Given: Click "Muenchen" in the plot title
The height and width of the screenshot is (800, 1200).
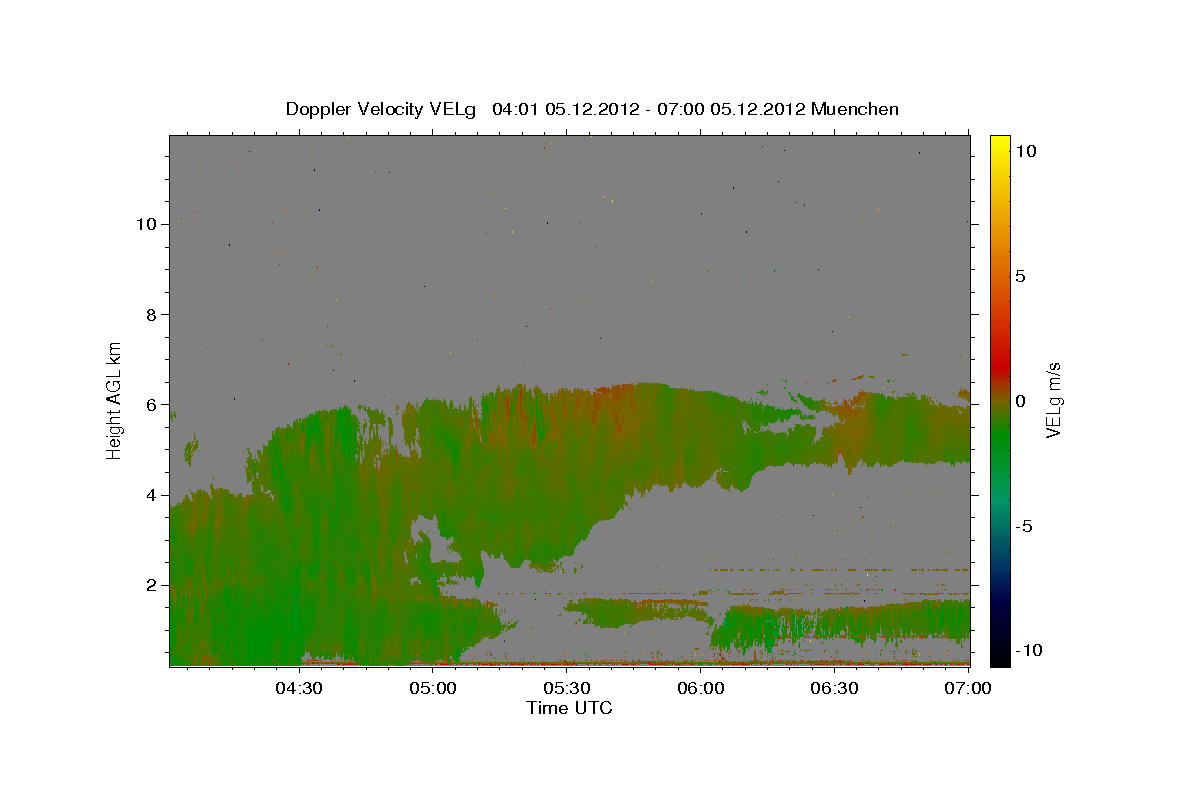Looking at the screenshot, I should pyautogui.click(x=855, y=109).
